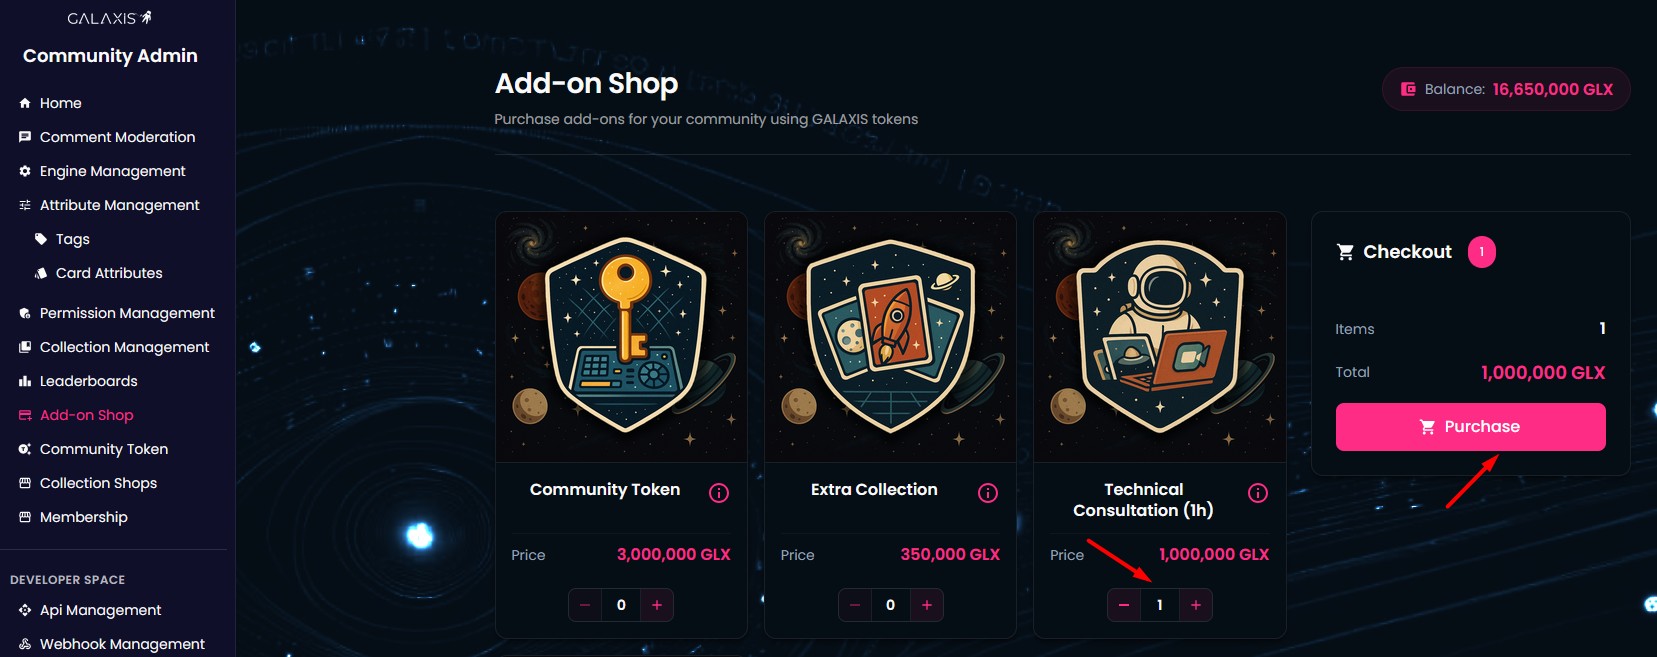This screenshot has width=1657, height=657.
Task: Click the Balance wallet icon
Action: click(1408, 89)
